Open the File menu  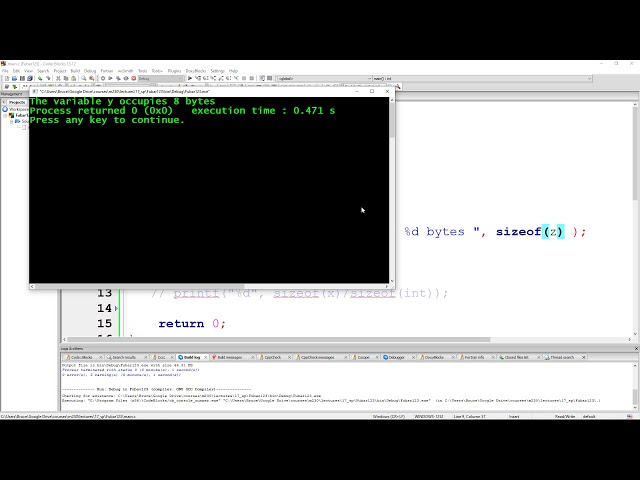(x=5, y=71)
